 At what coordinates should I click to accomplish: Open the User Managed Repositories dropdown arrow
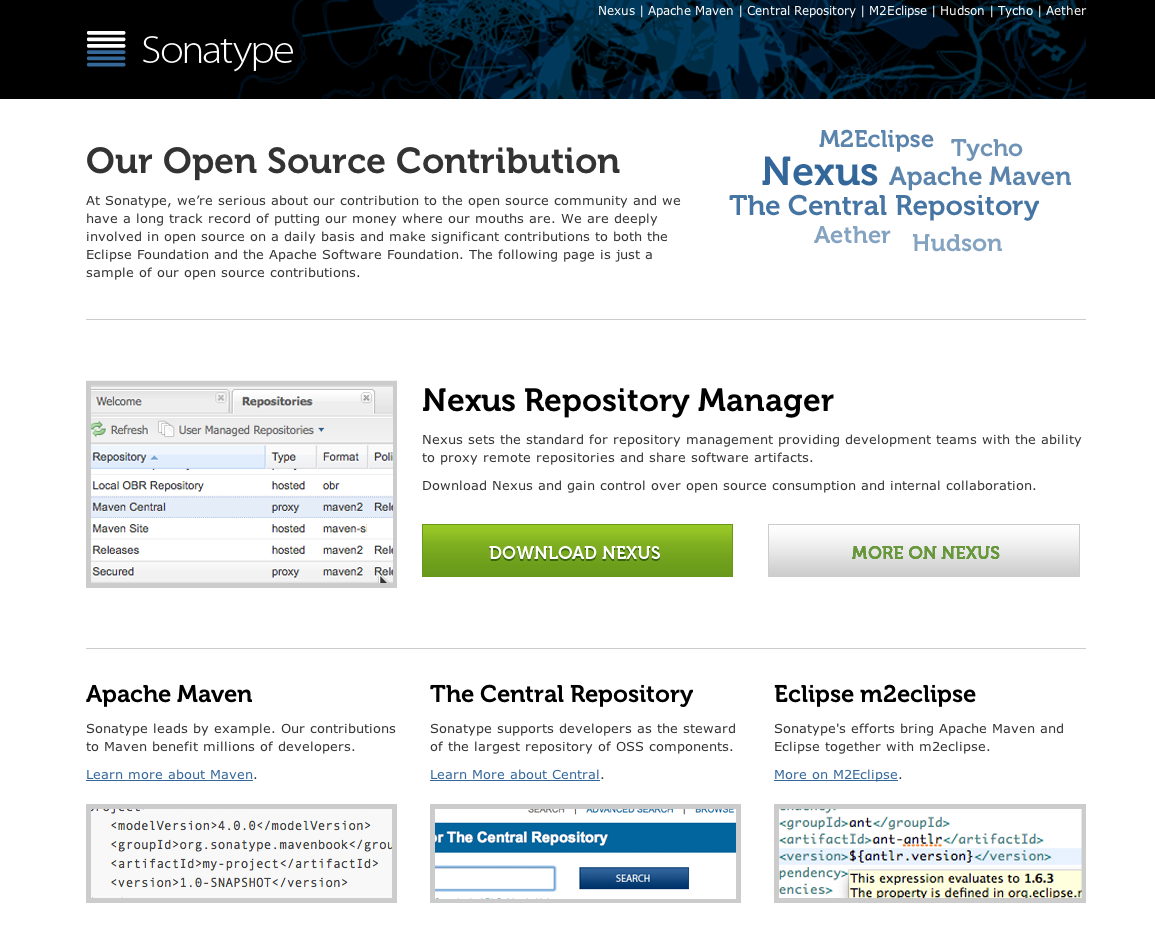click(321, 430)
